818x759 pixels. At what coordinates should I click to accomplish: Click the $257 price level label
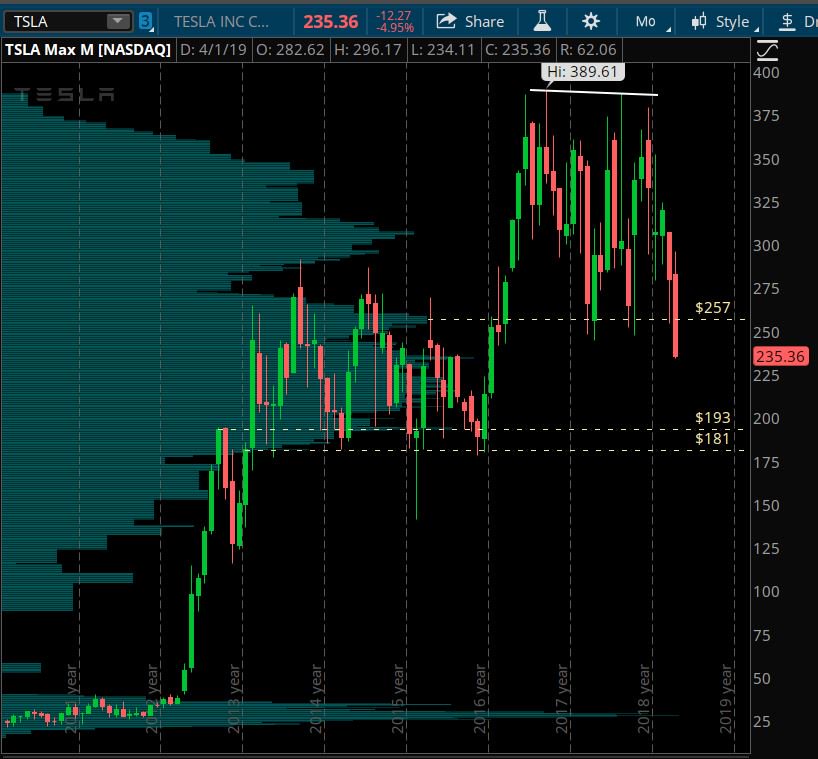tap(713, 308)
